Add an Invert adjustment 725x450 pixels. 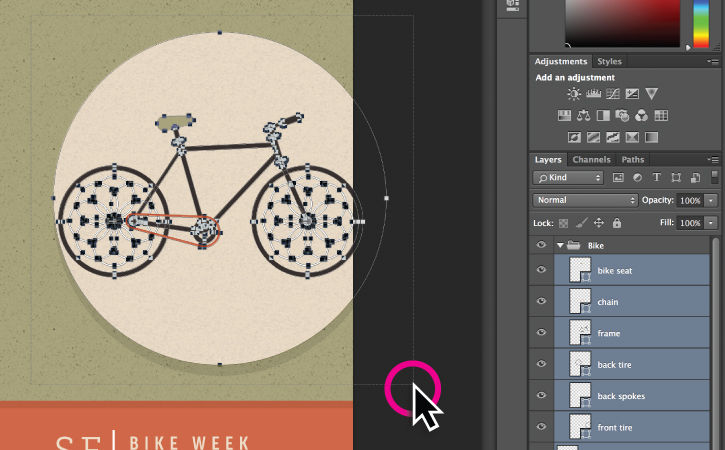(x=574, y=137)
